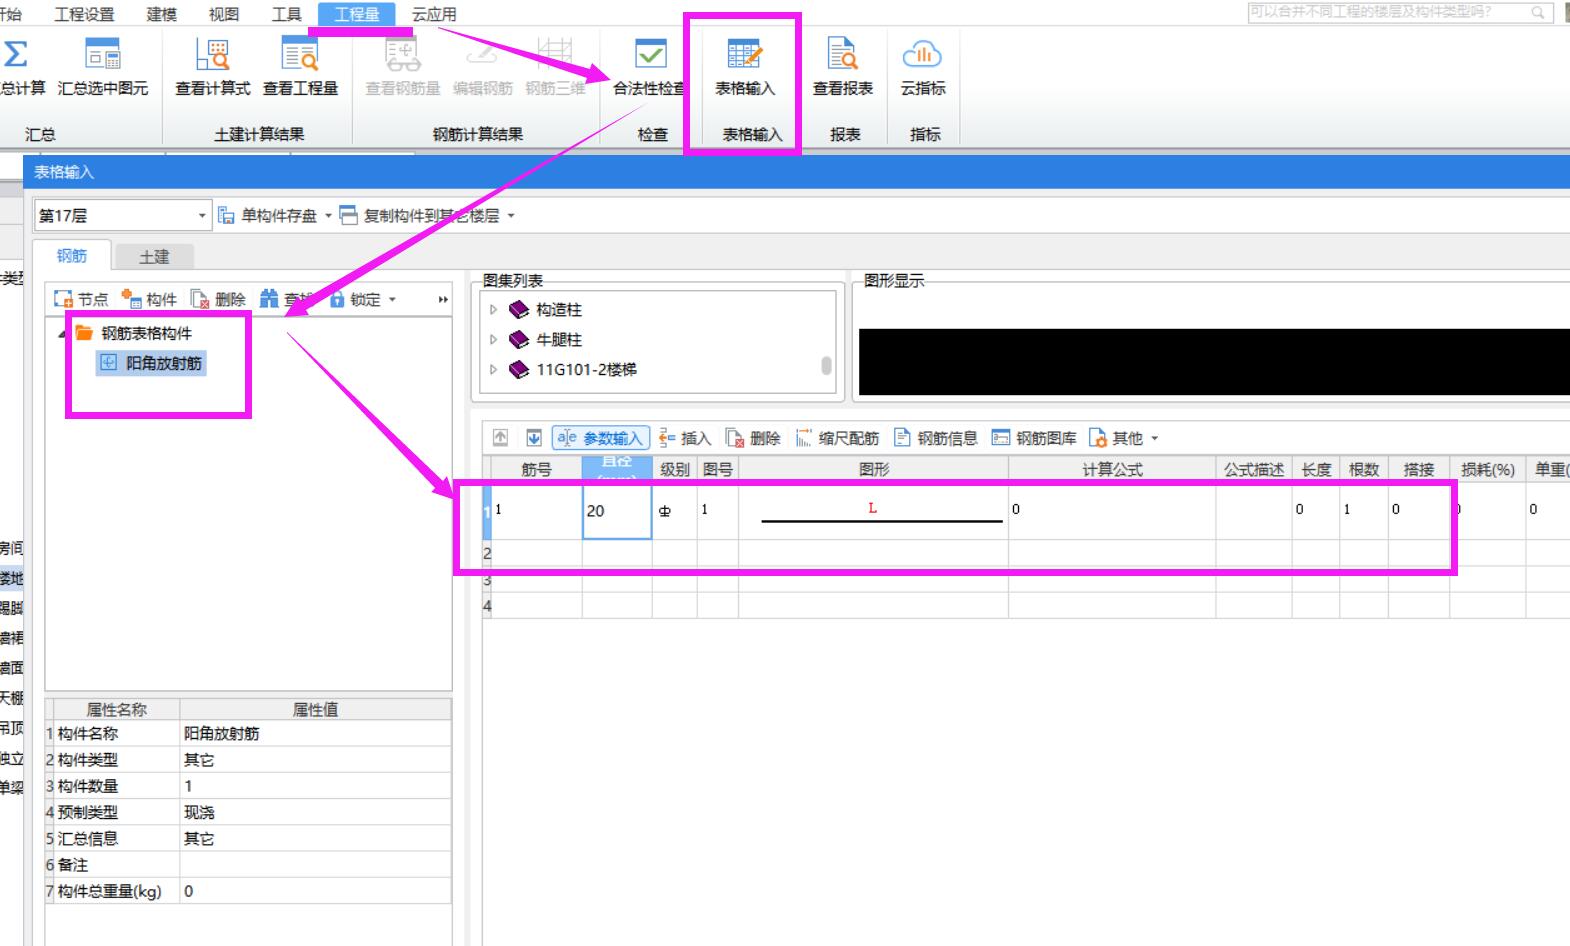Click the empty 备注 value field

pos(315,865)
